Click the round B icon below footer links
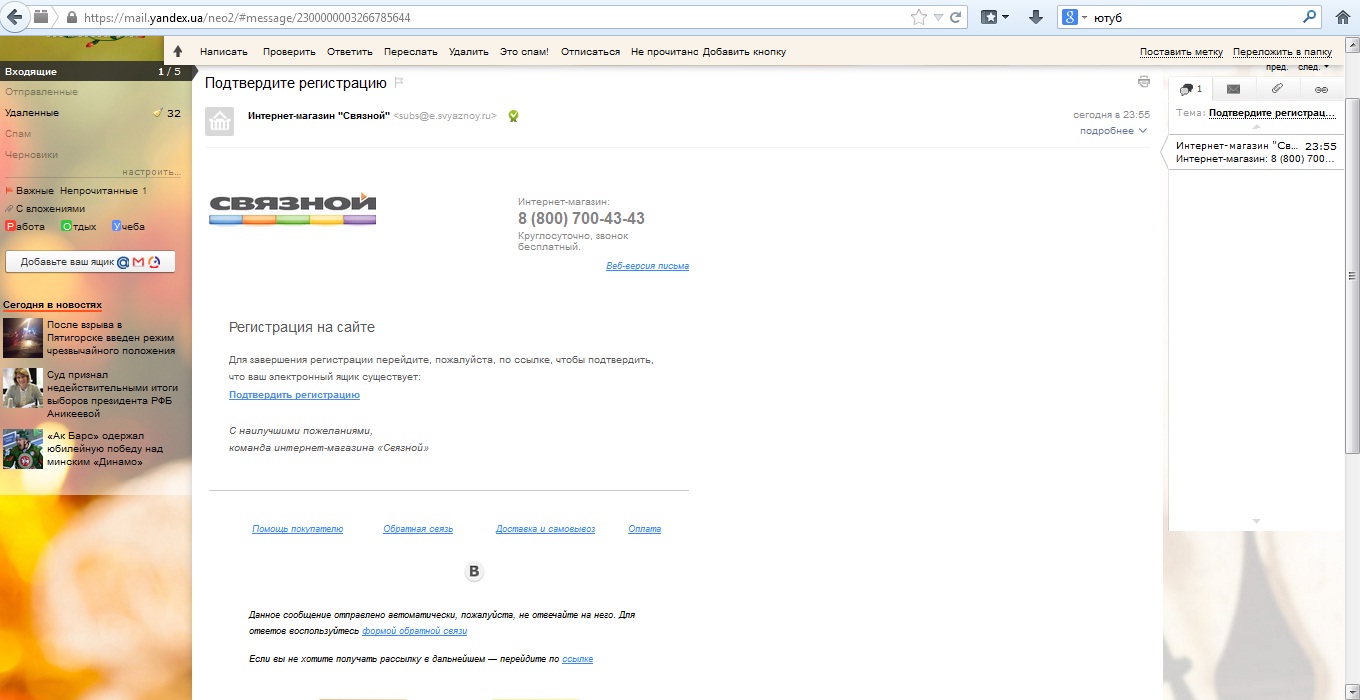This screenshot has width=1360, height=700. click(474, 571)
